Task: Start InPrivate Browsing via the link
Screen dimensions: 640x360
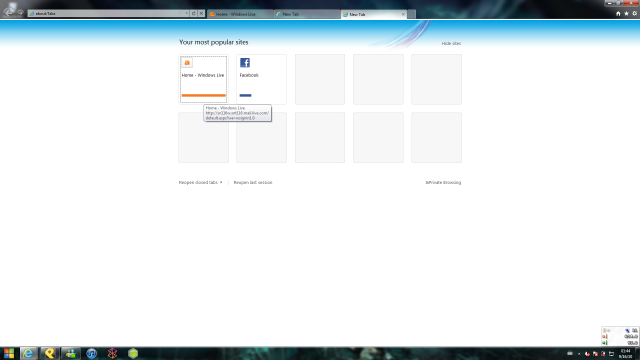Action: 443,182
